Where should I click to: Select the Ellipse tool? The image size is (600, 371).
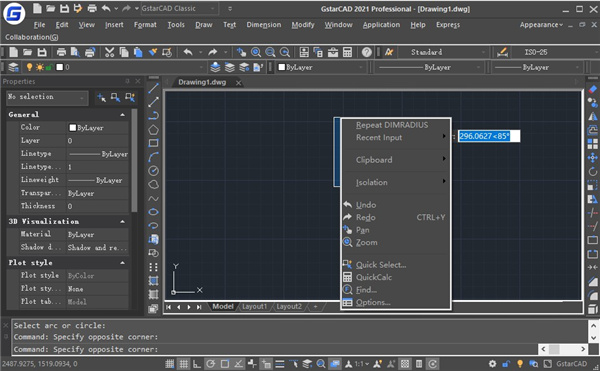pos(153,212)
